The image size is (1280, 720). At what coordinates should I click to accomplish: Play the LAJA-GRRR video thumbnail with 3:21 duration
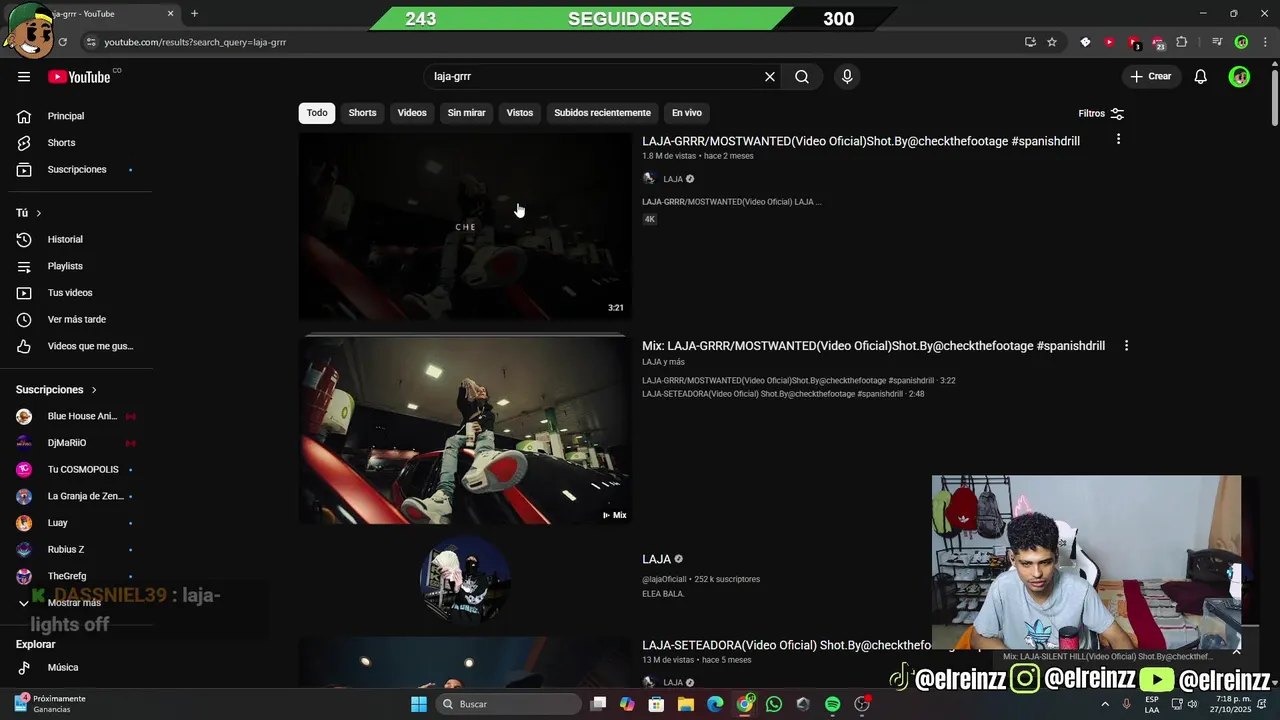[x=465, y=226]
